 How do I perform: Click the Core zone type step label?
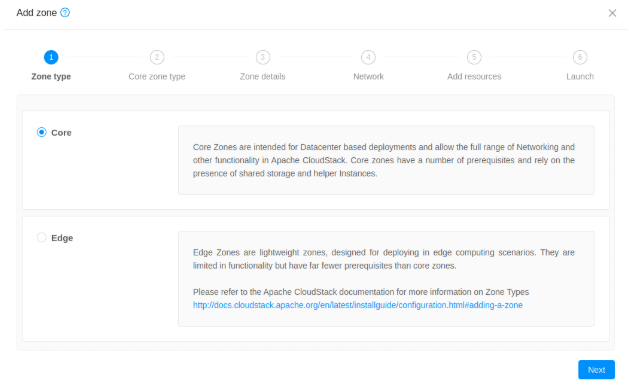157,77
